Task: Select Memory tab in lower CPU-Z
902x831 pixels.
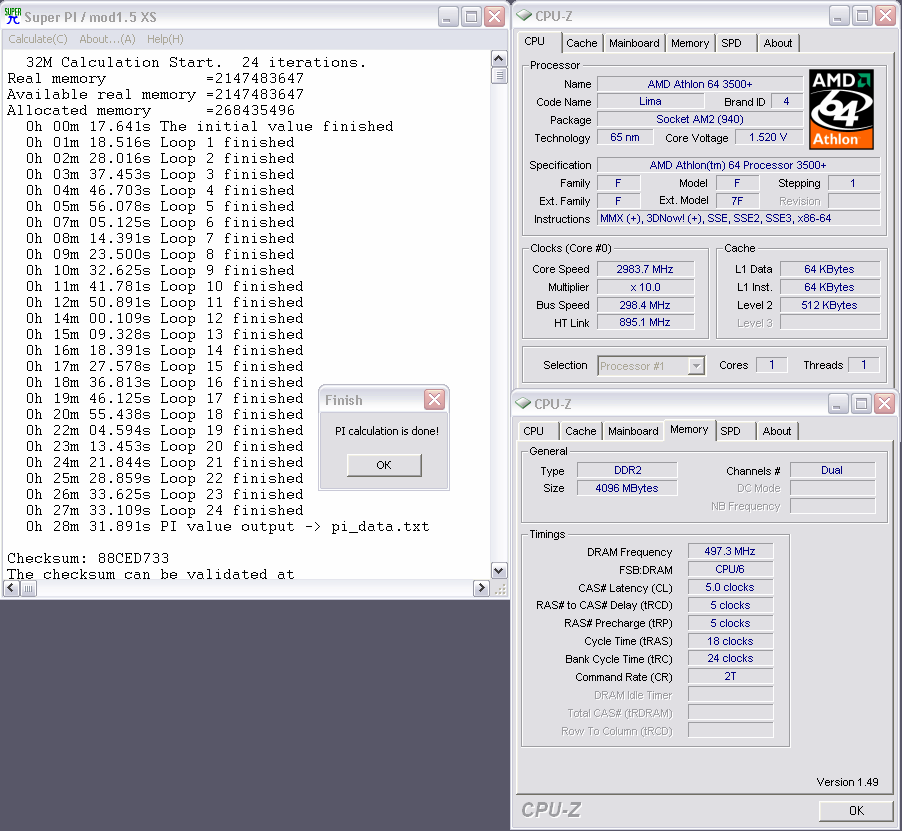Action: [689, 430]
